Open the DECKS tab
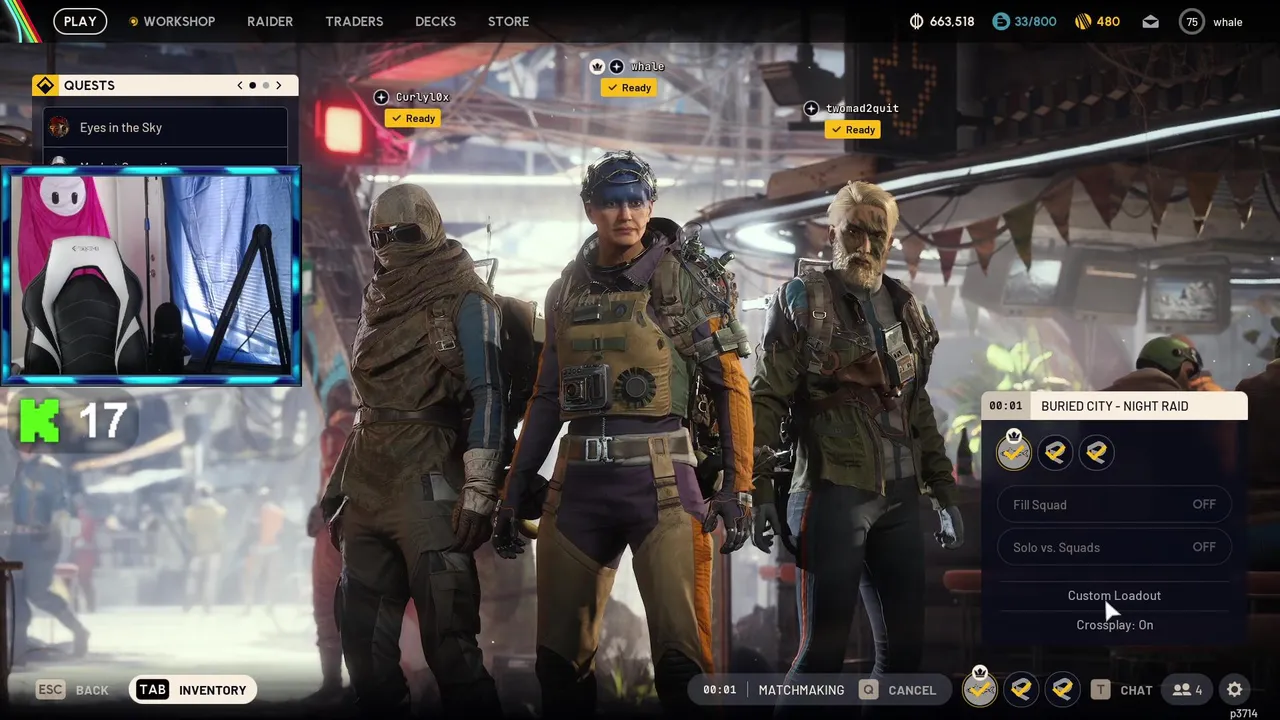The image size is (1280, 720). (x=435, y=21)
